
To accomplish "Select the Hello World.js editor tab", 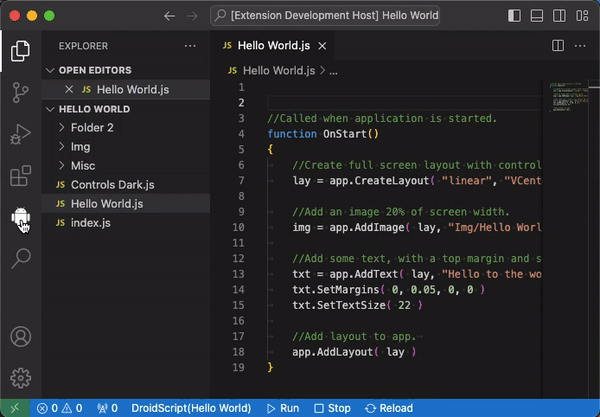I will click(x=273, y=46).
